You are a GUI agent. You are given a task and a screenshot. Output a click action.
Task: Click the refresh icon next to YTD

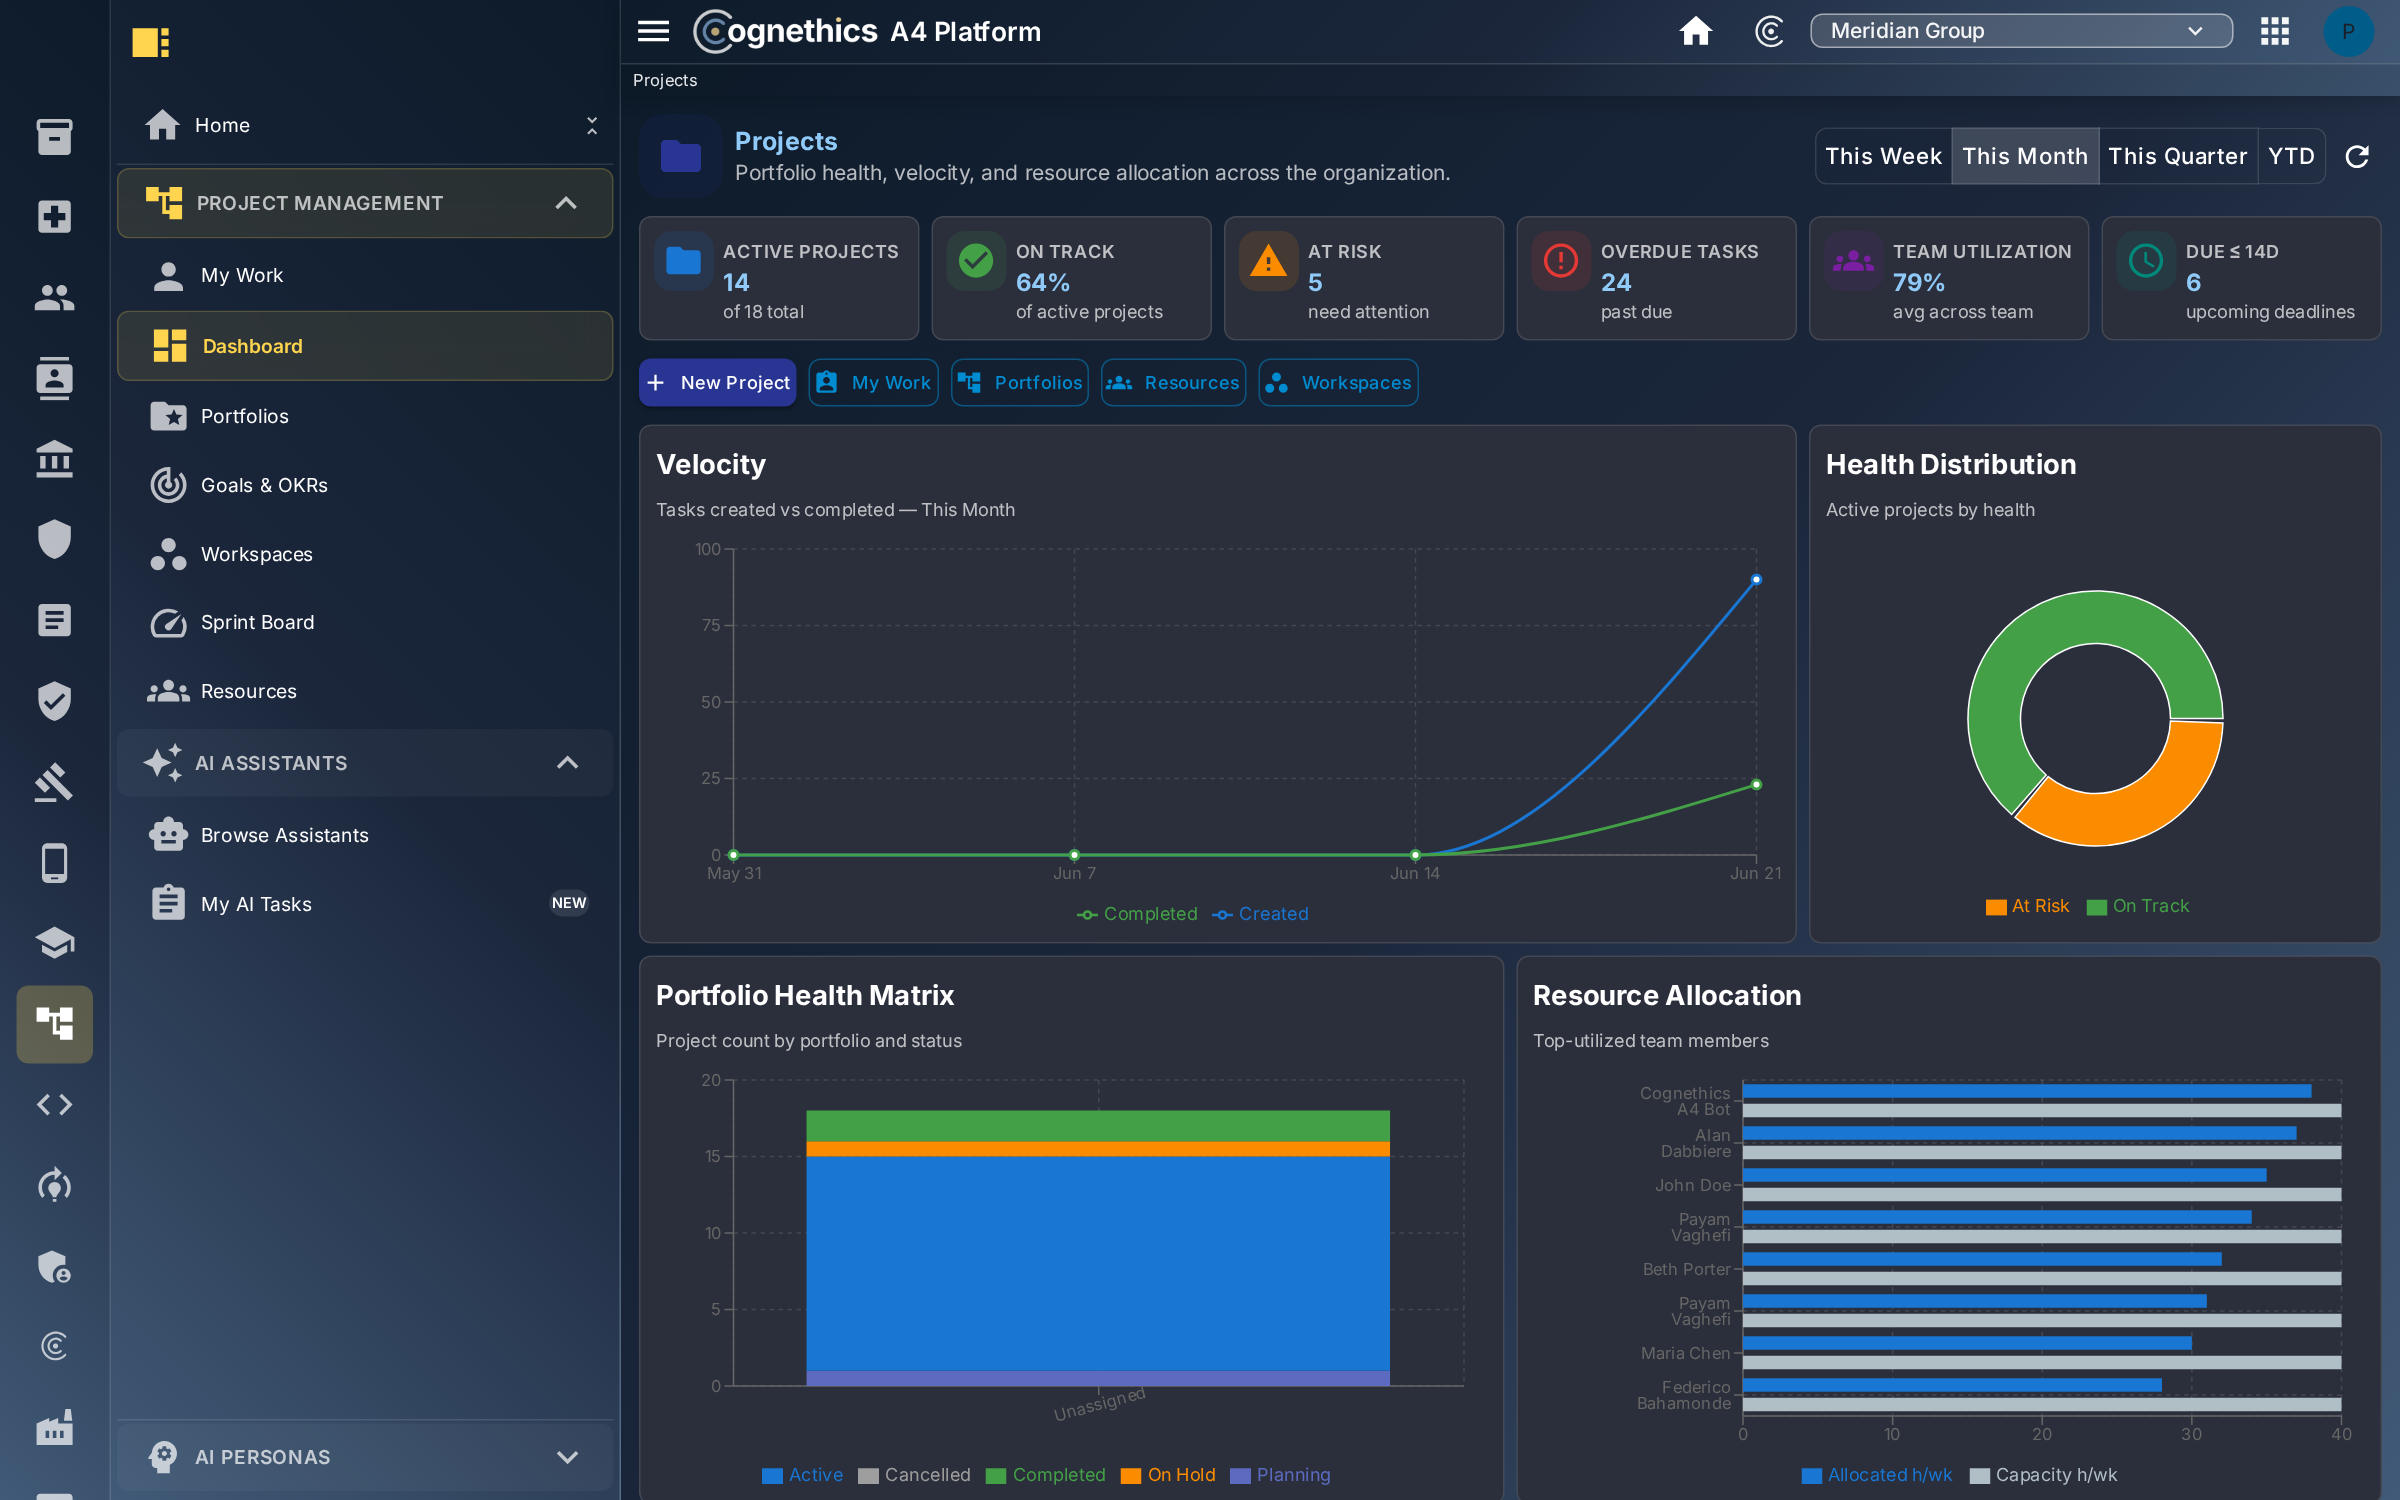2357,156
